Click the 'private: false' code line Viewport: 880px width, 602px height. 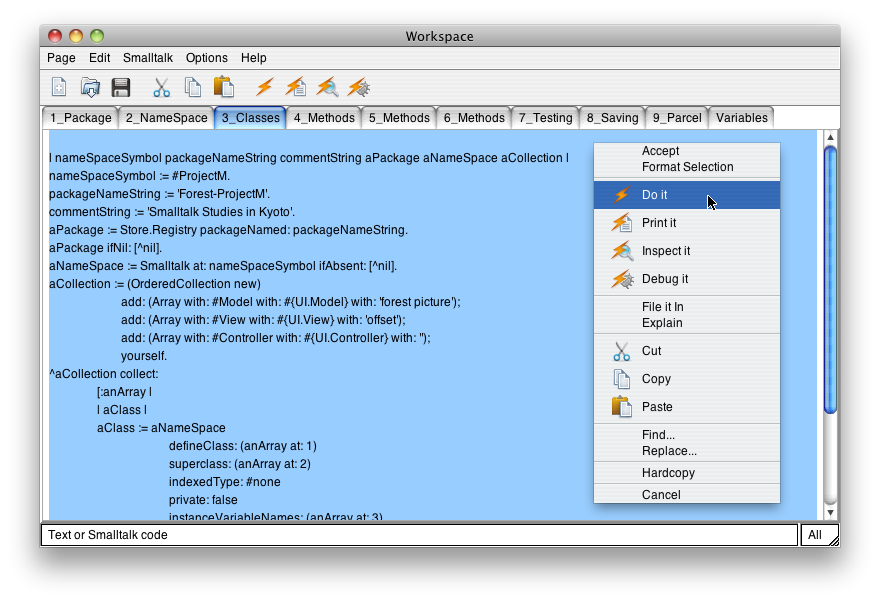pos(203,500)
